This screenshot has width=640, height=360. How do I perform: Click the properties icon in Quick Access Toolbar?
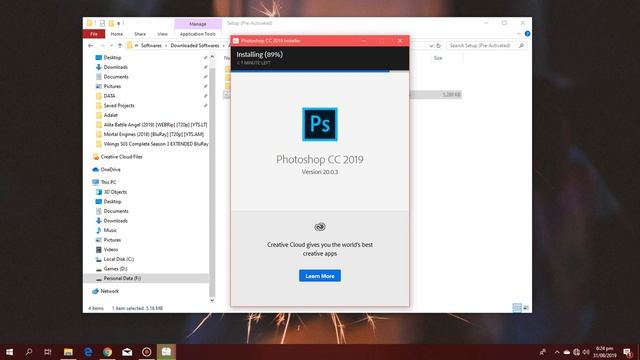point(102,23)
